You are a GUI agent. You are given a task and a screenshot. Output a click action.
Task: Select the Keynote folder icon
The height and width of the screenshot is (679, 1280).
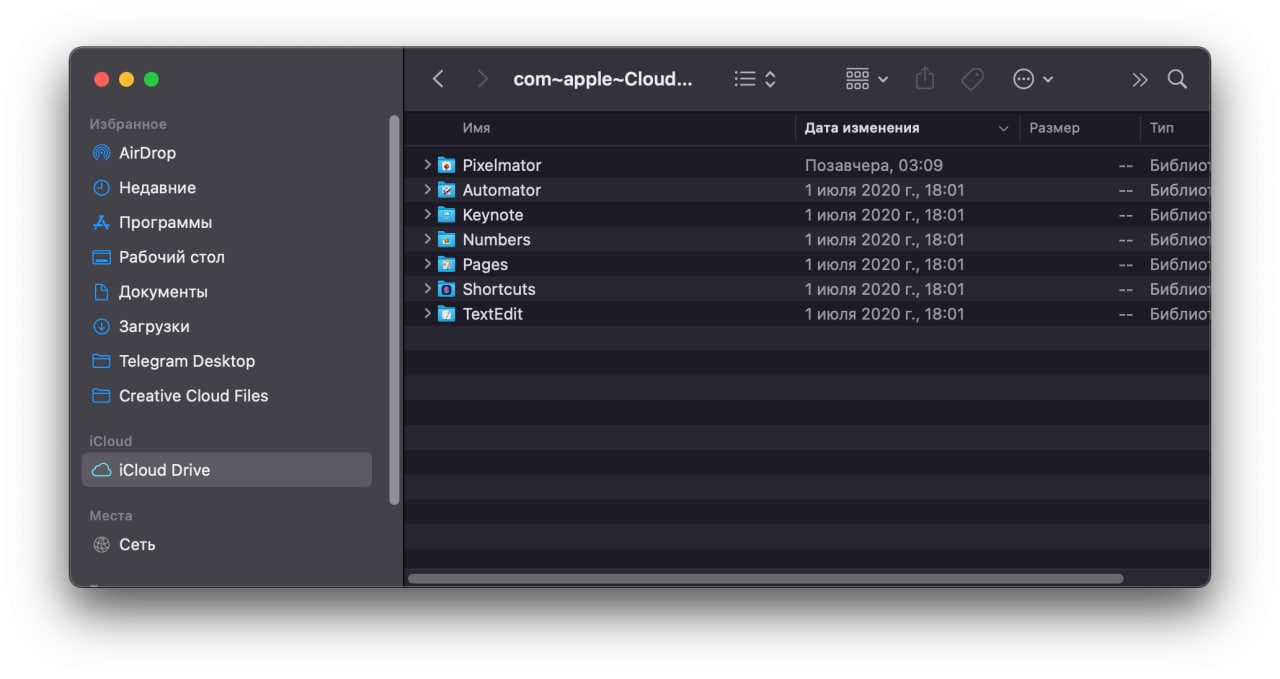pyautogui.click(x=447, y=215)
